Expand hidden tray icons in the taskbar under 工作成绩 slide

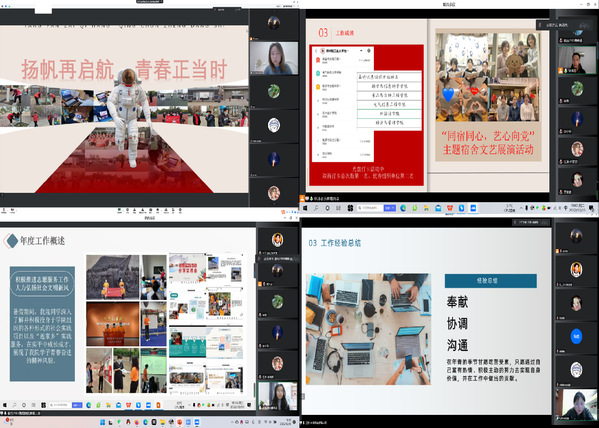point(521,208)
